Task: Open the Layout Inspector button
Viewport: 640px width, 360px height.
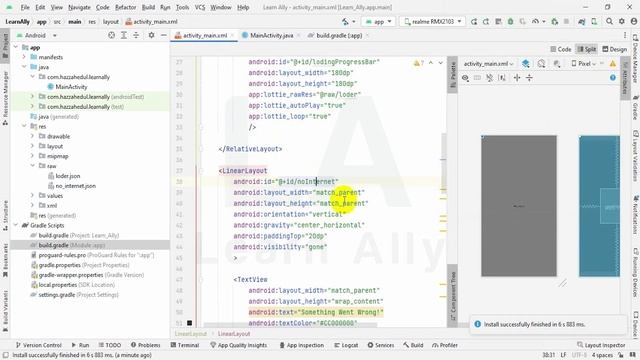Action: (601, 345)
